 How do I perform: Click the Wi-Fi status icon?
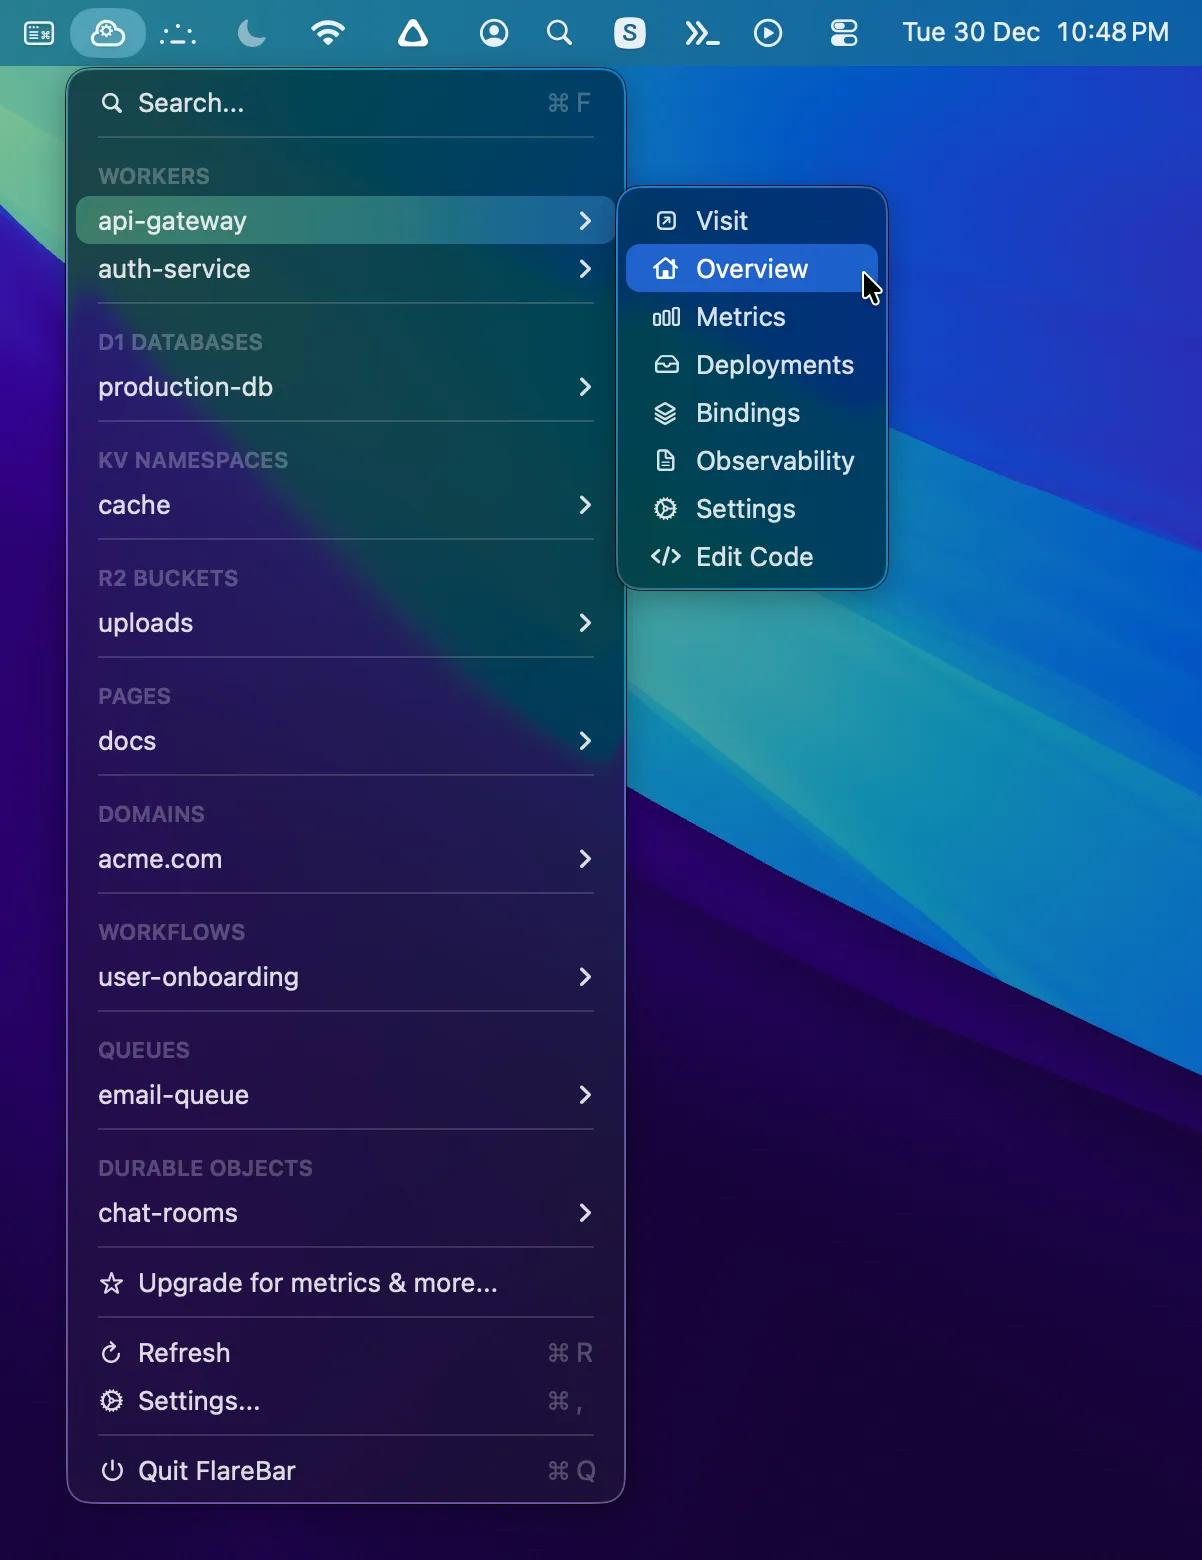pyautogui.click(x=328, y=33)
